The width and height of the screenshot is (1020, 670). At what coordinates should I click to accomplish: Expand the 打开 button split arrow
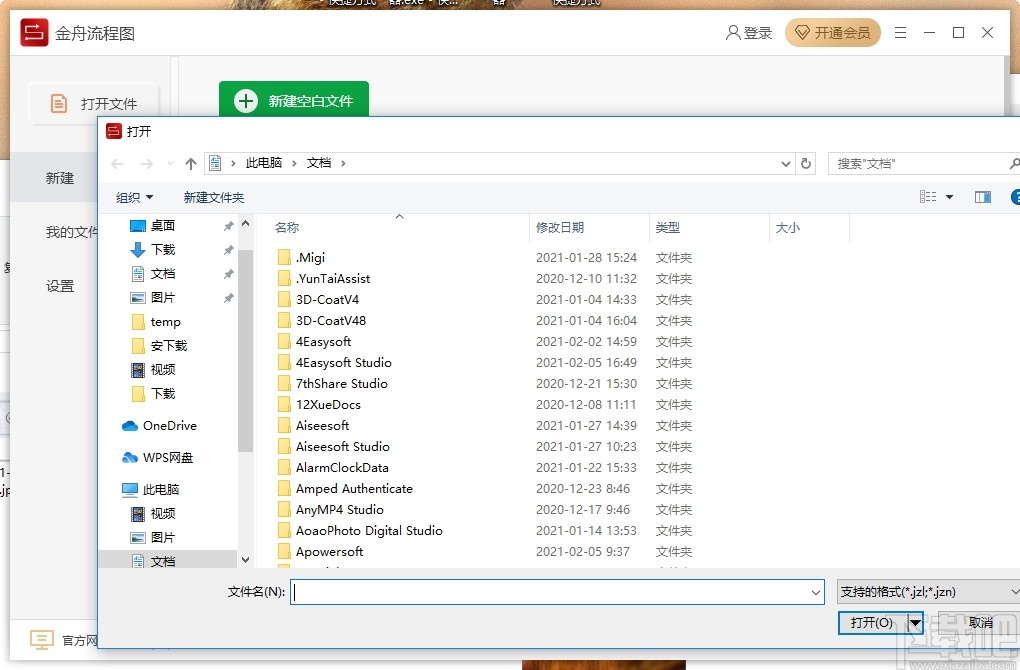(915, 623)
